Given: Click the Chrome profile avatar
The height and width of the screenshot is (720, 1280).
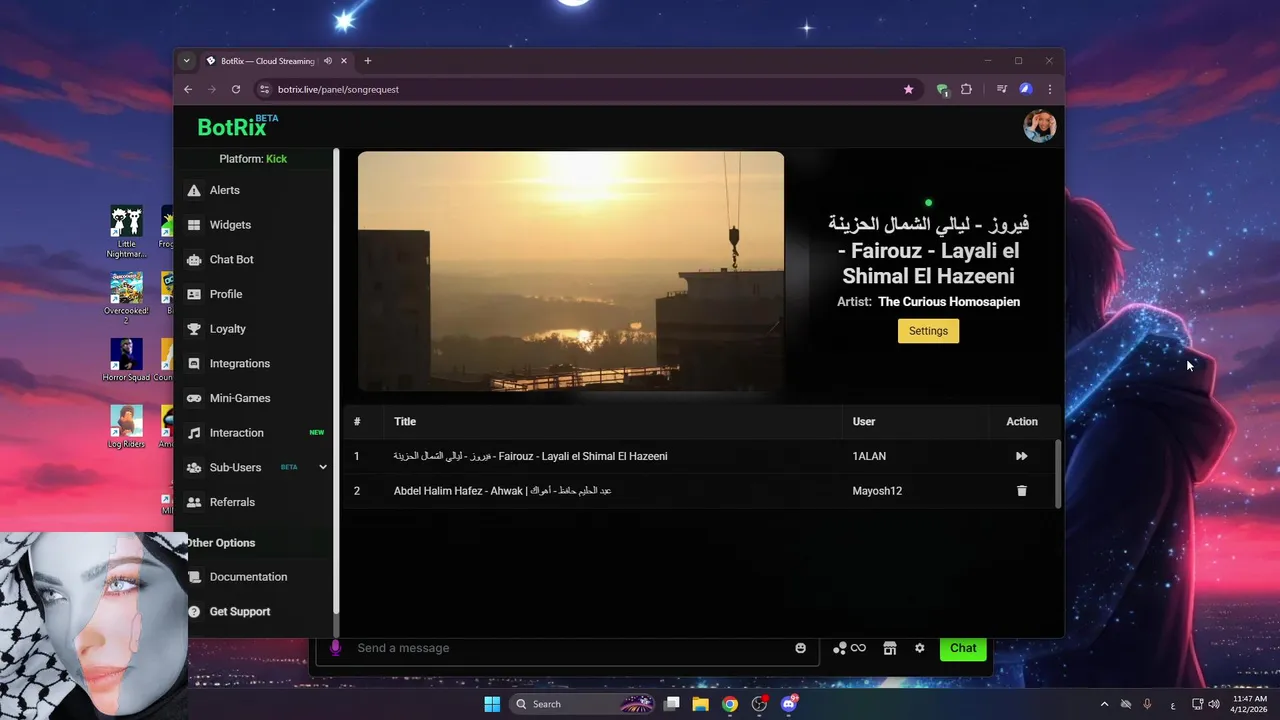Looking at the screenshot, I should pyautogui.click(x=1025, y=89).
